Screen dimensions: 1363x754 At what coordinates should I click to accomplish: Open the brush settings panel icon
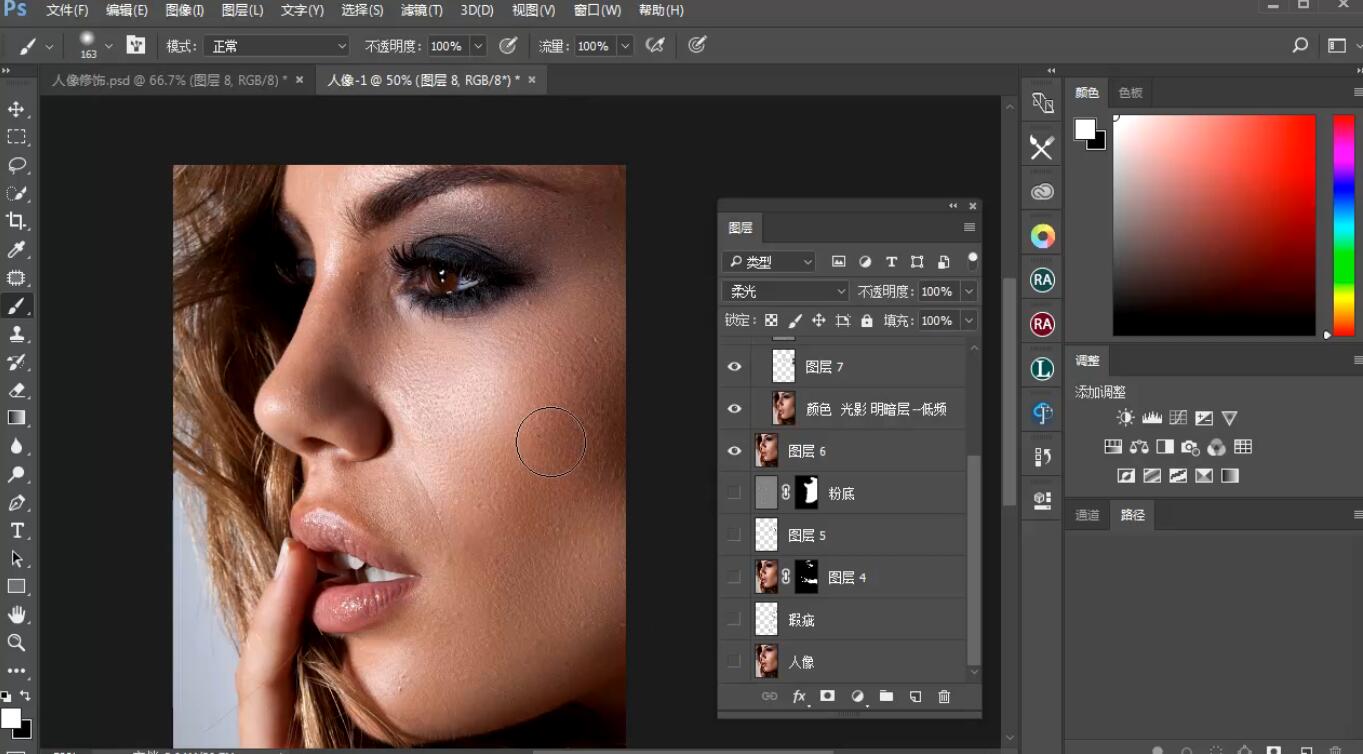[136, 45]
